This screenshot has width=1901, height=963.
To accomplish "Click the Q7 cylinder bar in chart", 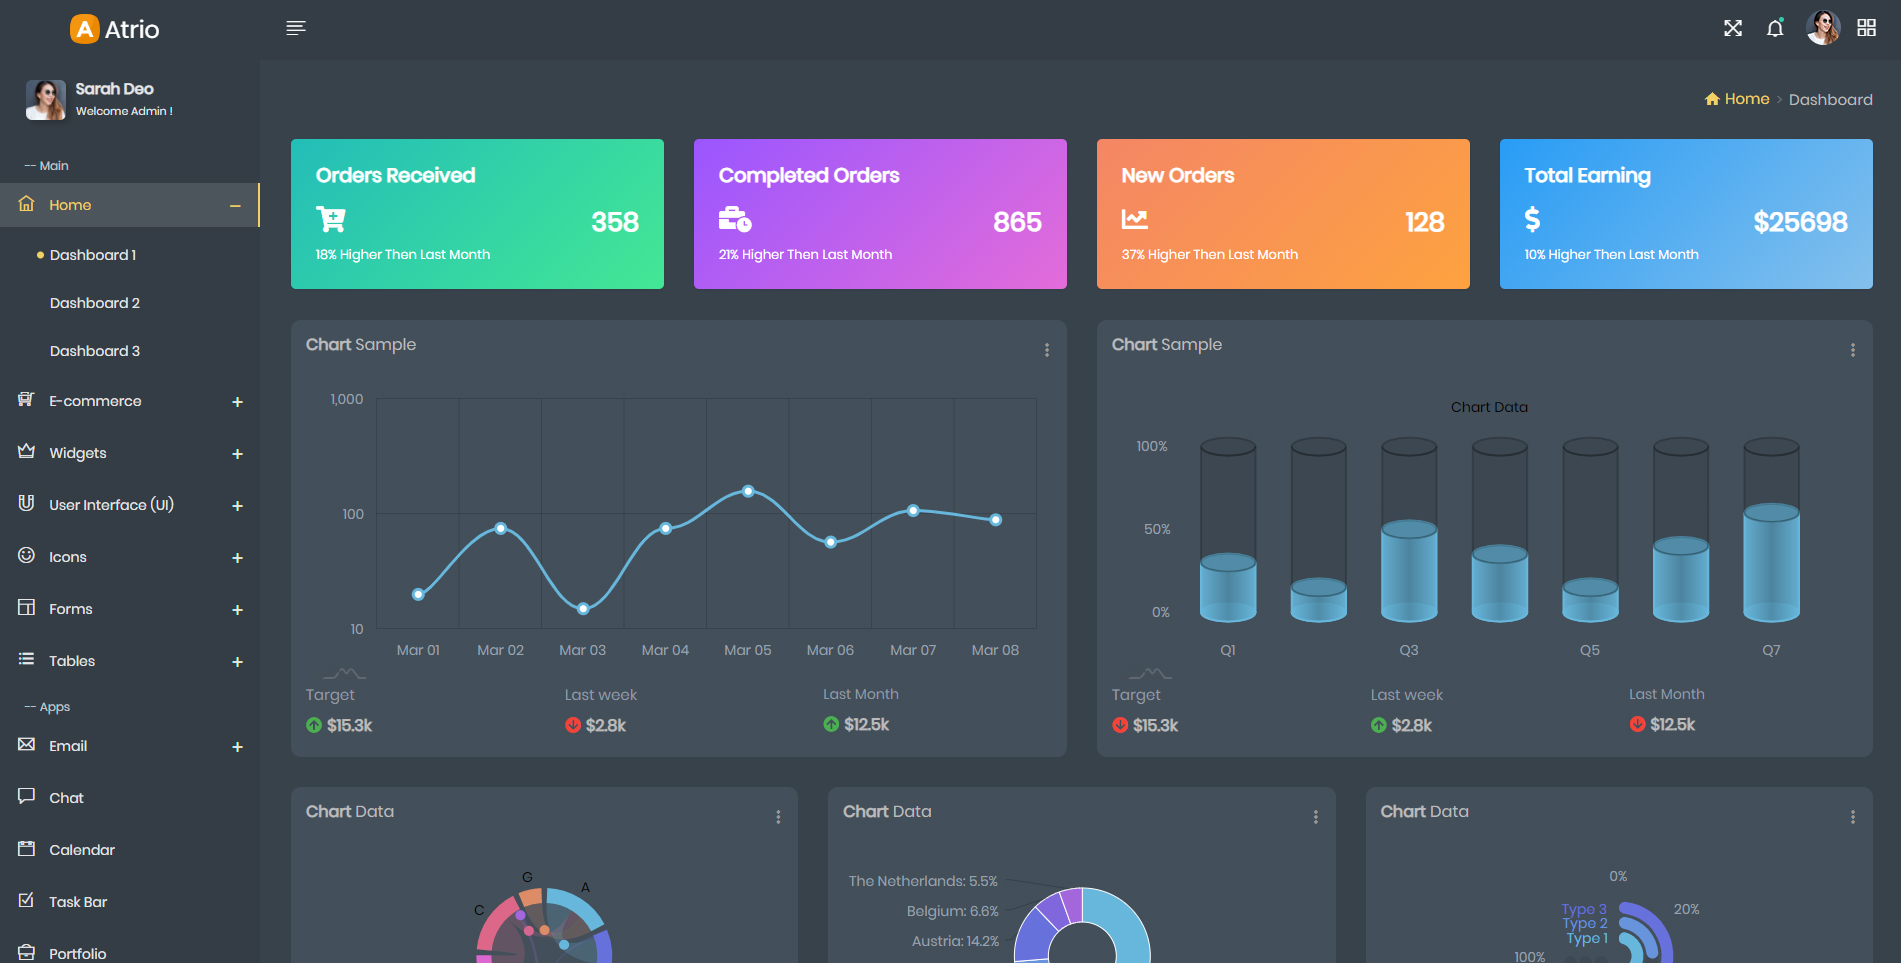I will 1771,530.
